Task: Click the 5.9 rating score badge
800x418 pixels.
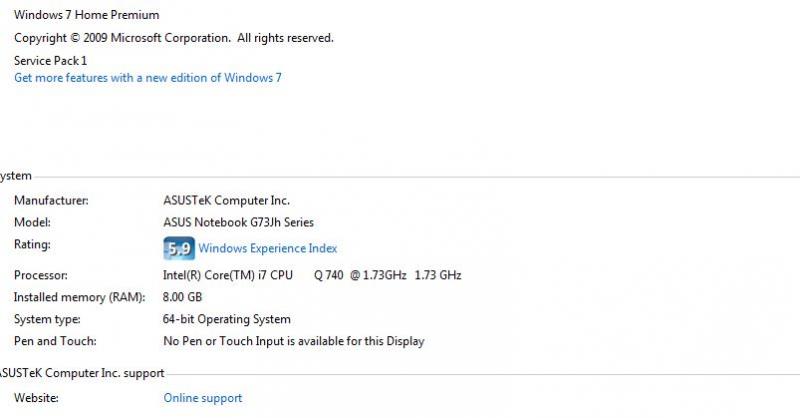Action: click(178, 248)
